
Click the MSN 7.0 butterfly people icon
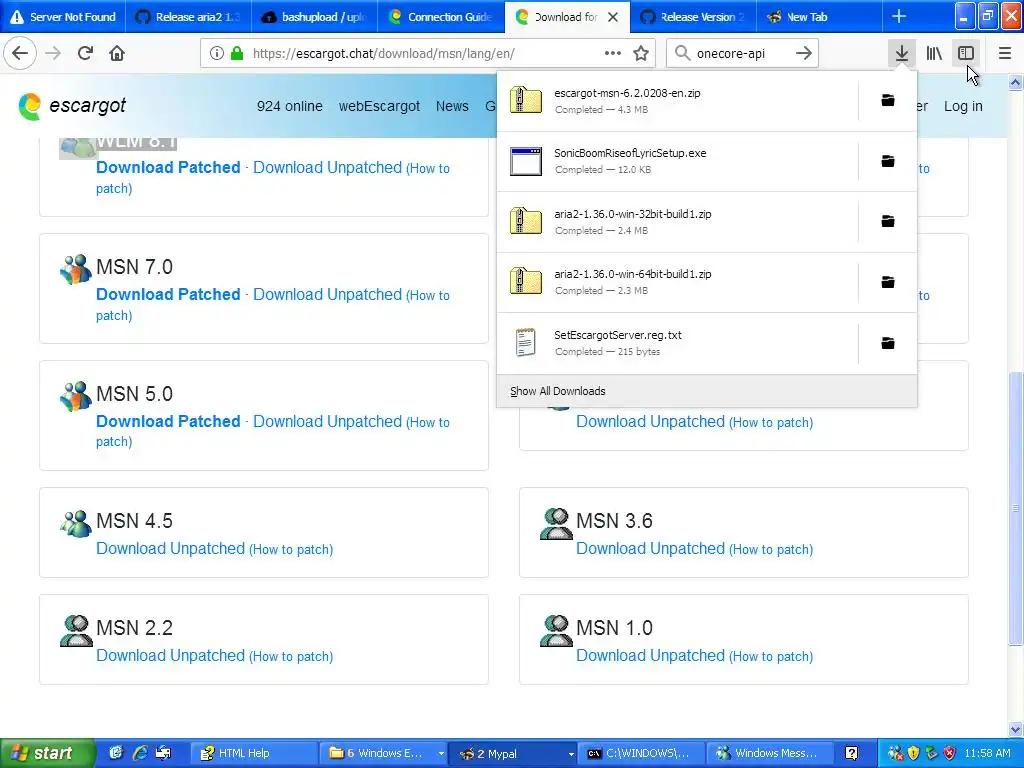pyautogui.click(x=76, y=269)
